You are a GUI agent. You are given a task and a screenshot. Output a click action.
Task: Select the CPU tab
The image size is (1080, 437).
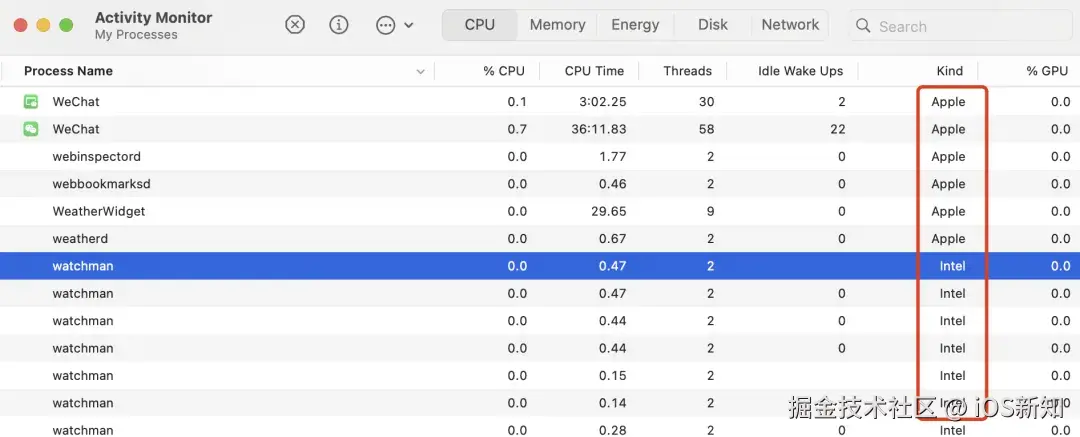[480, 25]
